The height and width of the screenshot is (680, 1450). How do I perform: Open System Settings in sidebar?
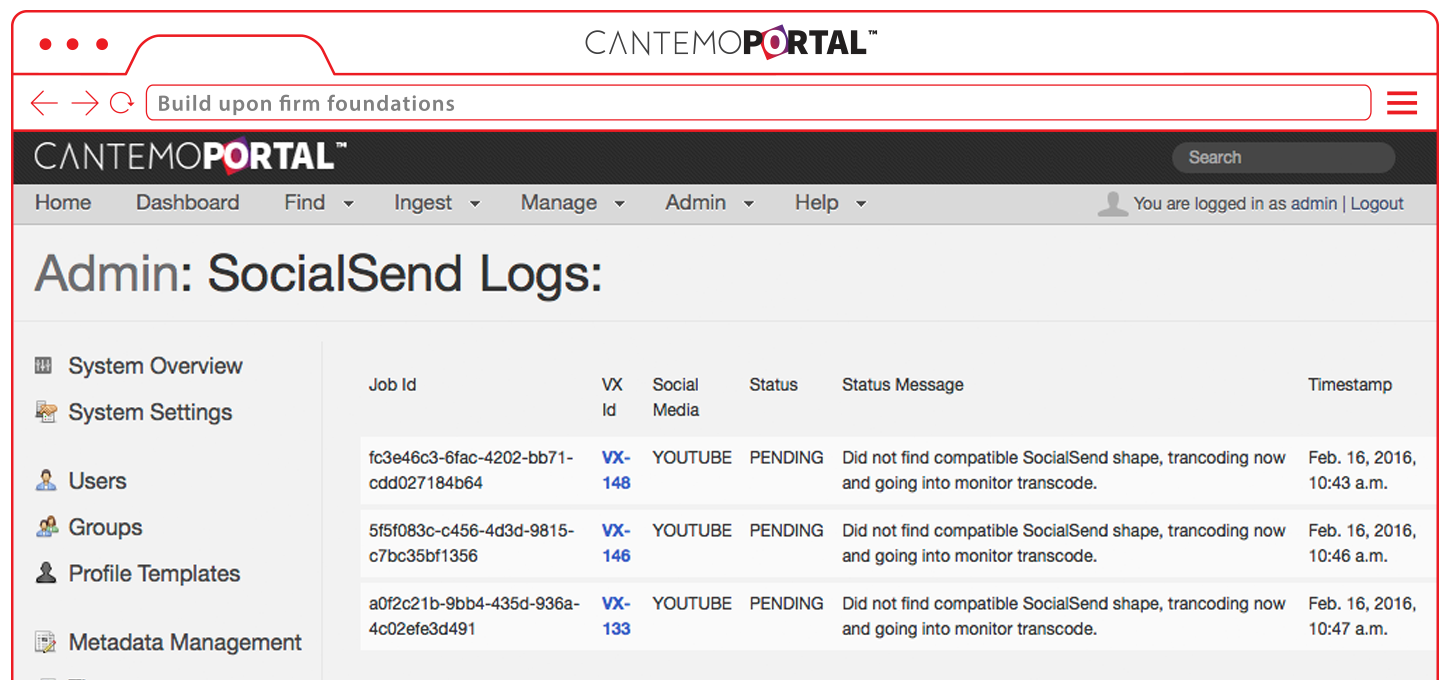[150, 412]
